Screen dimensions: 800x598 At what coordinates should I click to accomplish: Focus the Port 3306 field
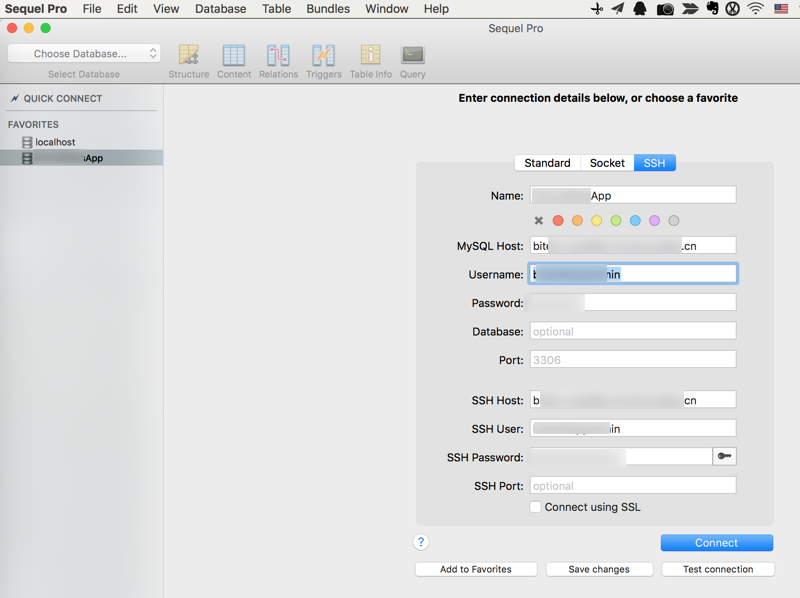coord(633,359)
